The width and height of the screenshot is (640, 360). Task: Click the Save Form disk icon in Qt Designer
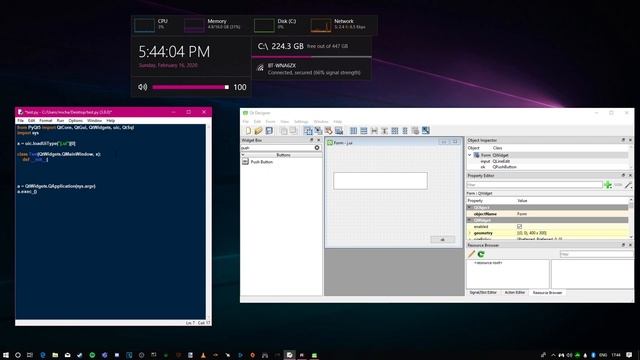269,131
